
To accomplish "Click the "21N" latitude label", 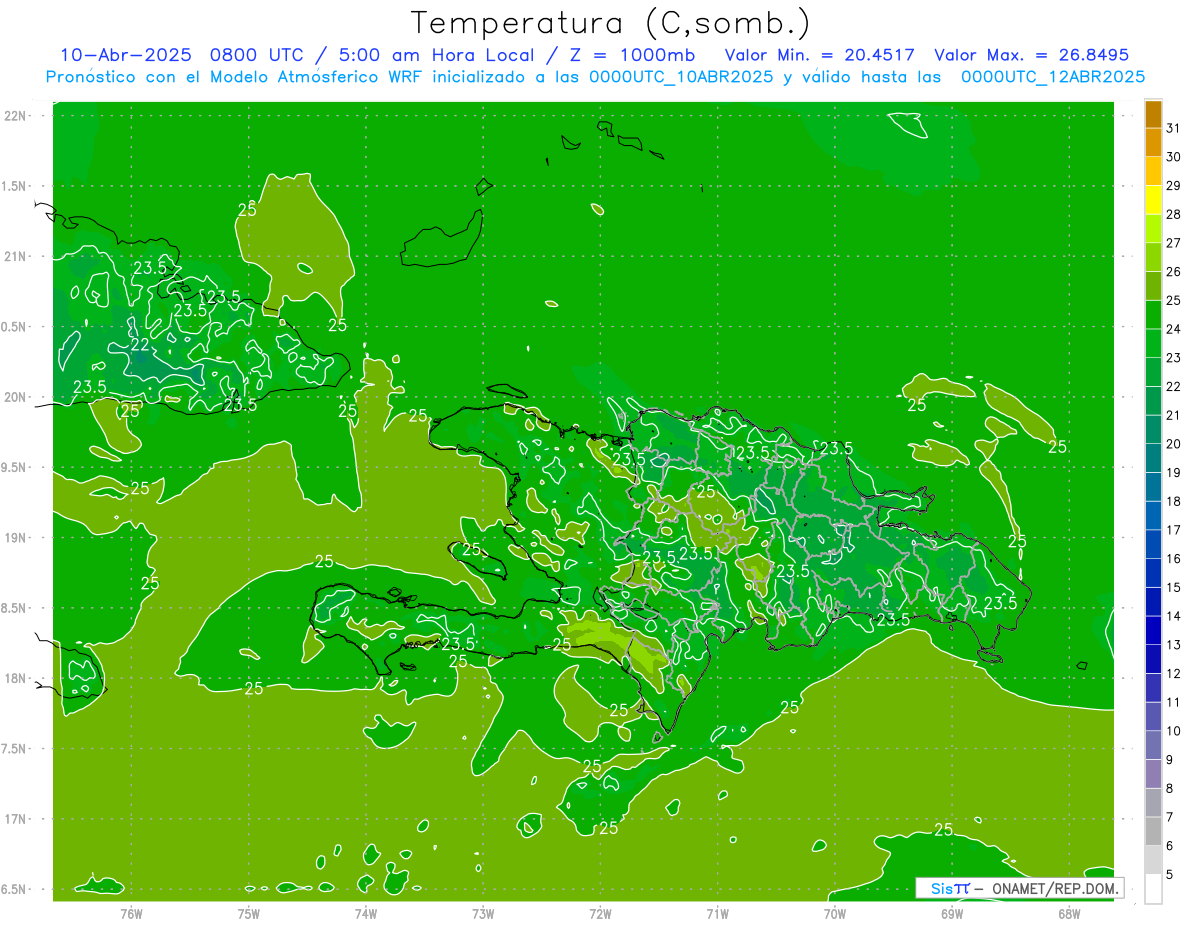I will point(15,257).
